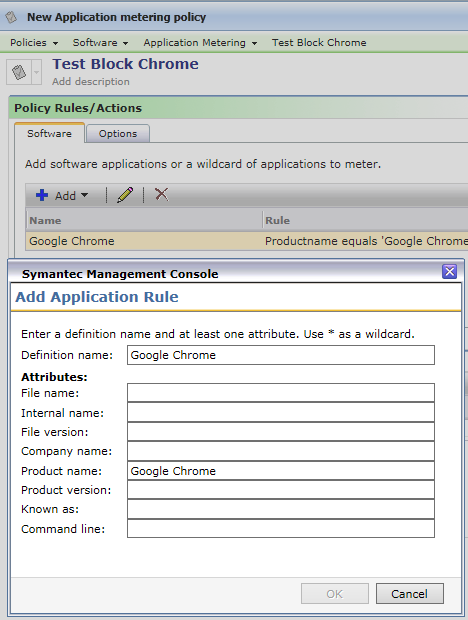Click the Internal name input field
The height and width of the screenshot is (620, 468).
(x=281, y=412)
